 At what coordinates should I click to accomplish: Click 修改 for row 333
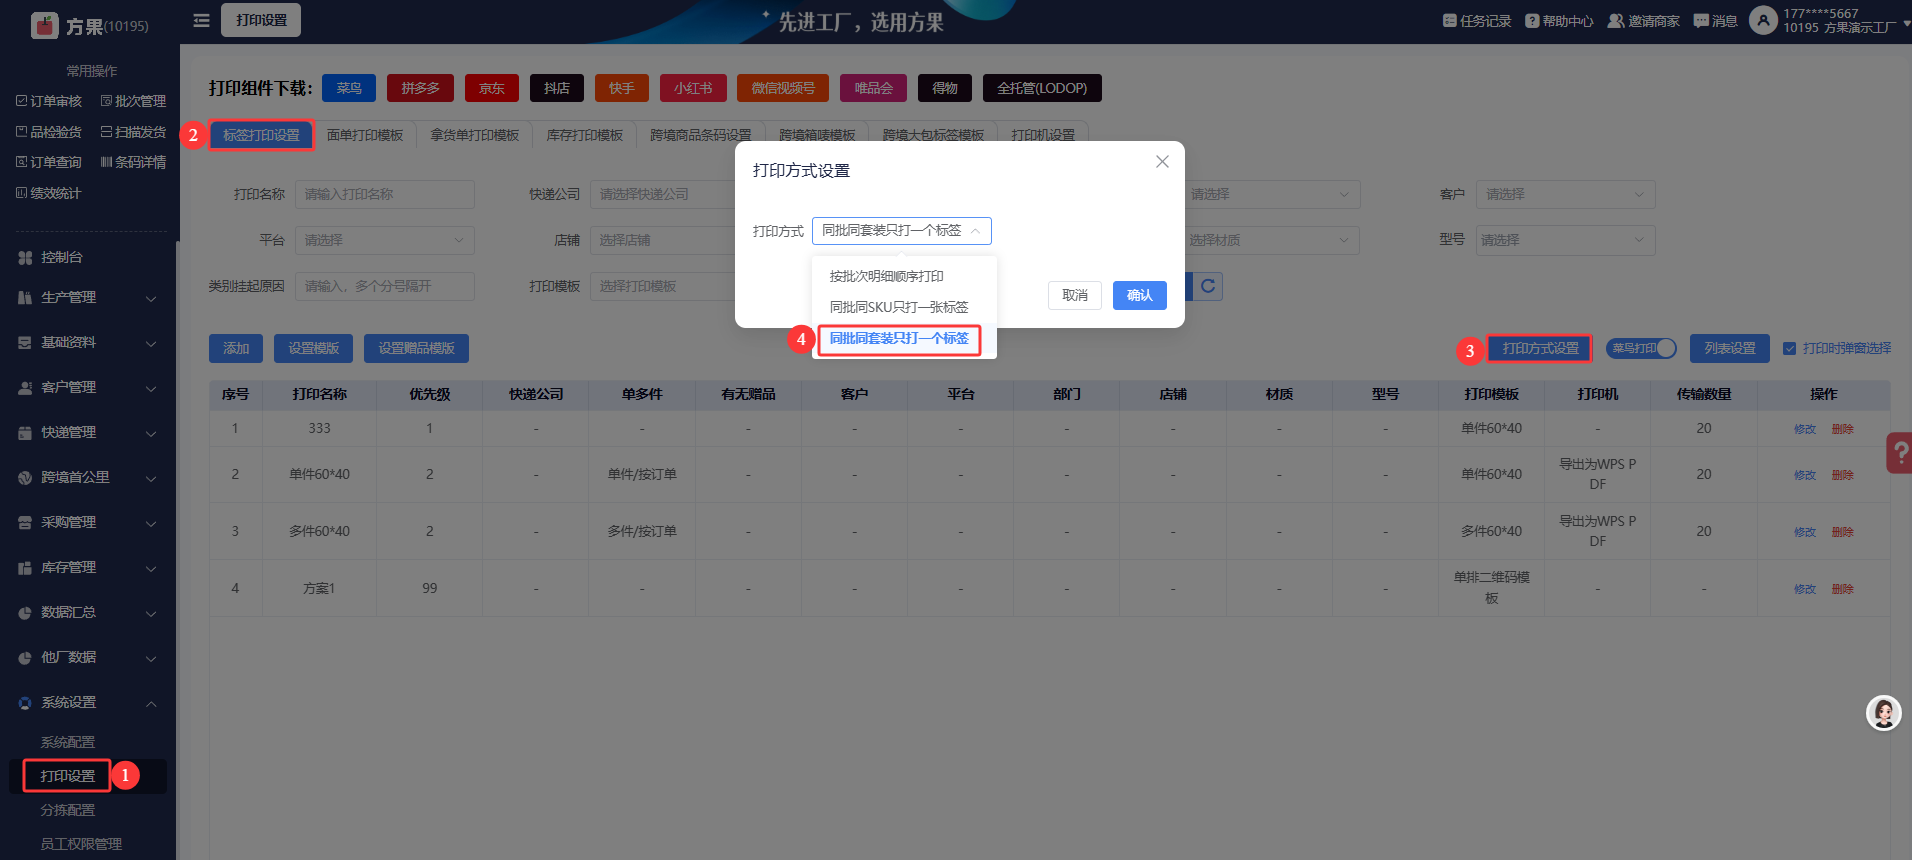(1805, 429)
